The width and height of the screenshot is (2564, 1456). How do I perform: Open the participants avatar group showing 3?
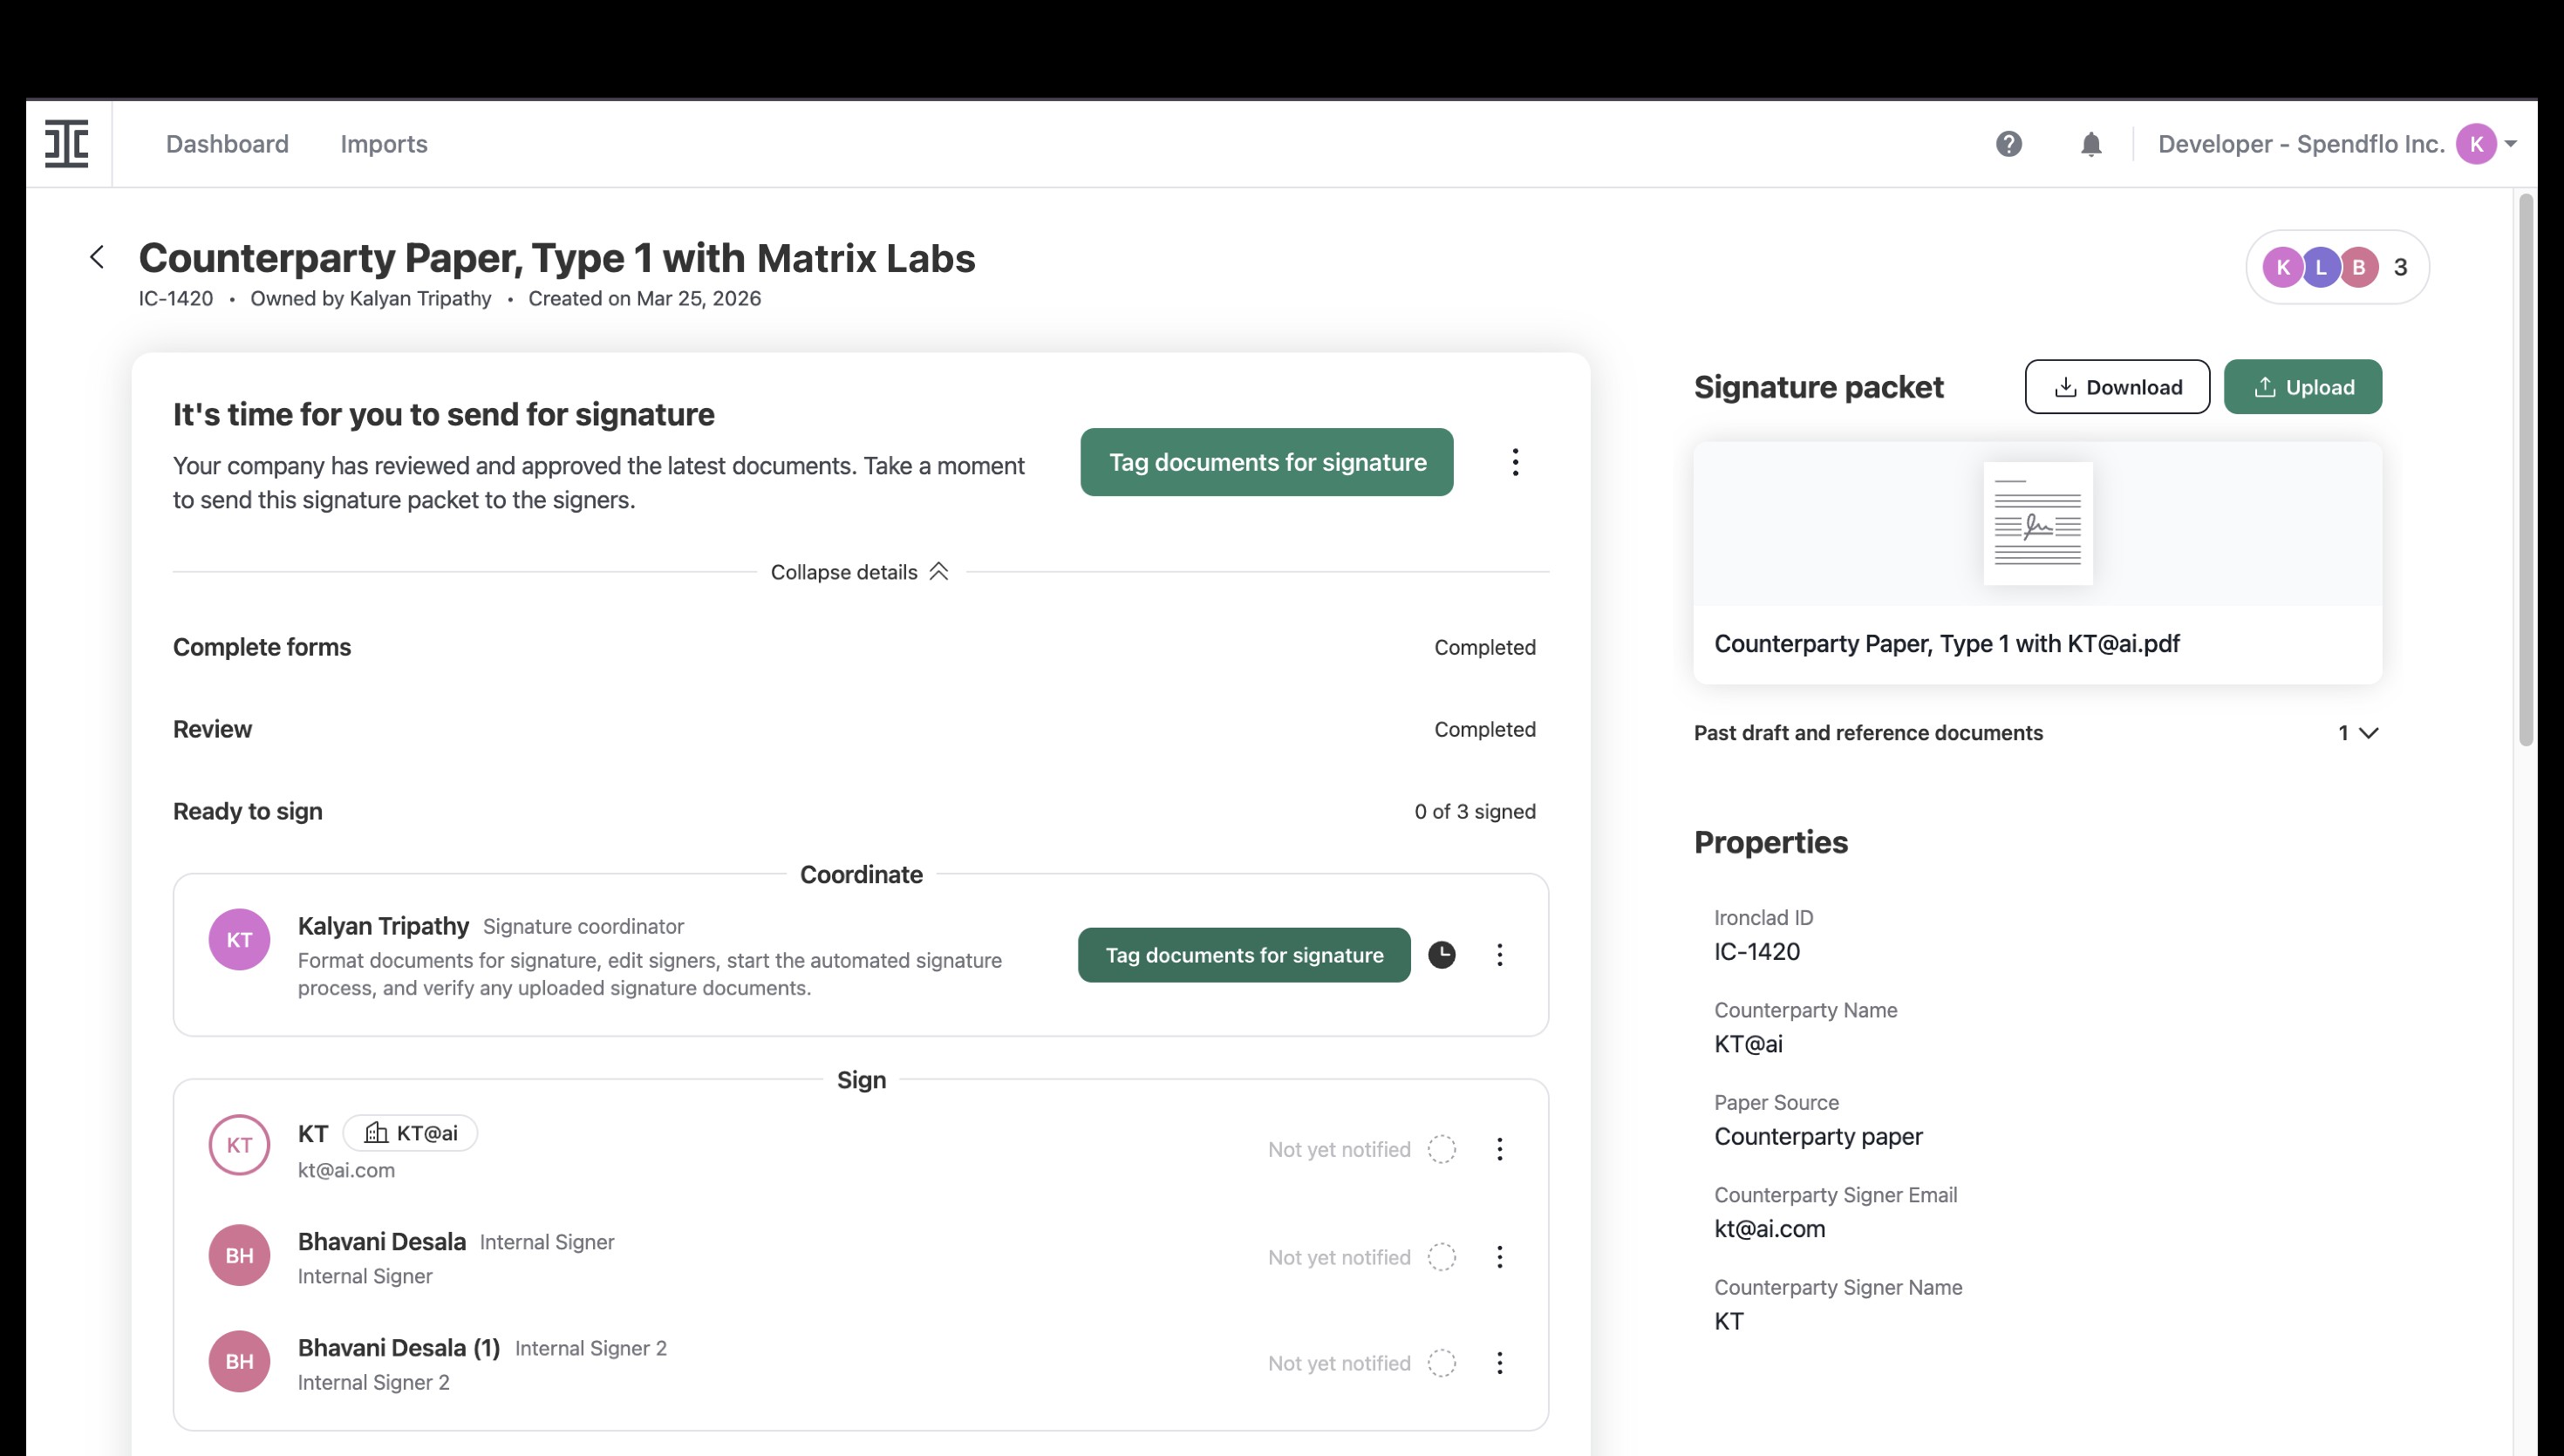tap(2337, 267)
